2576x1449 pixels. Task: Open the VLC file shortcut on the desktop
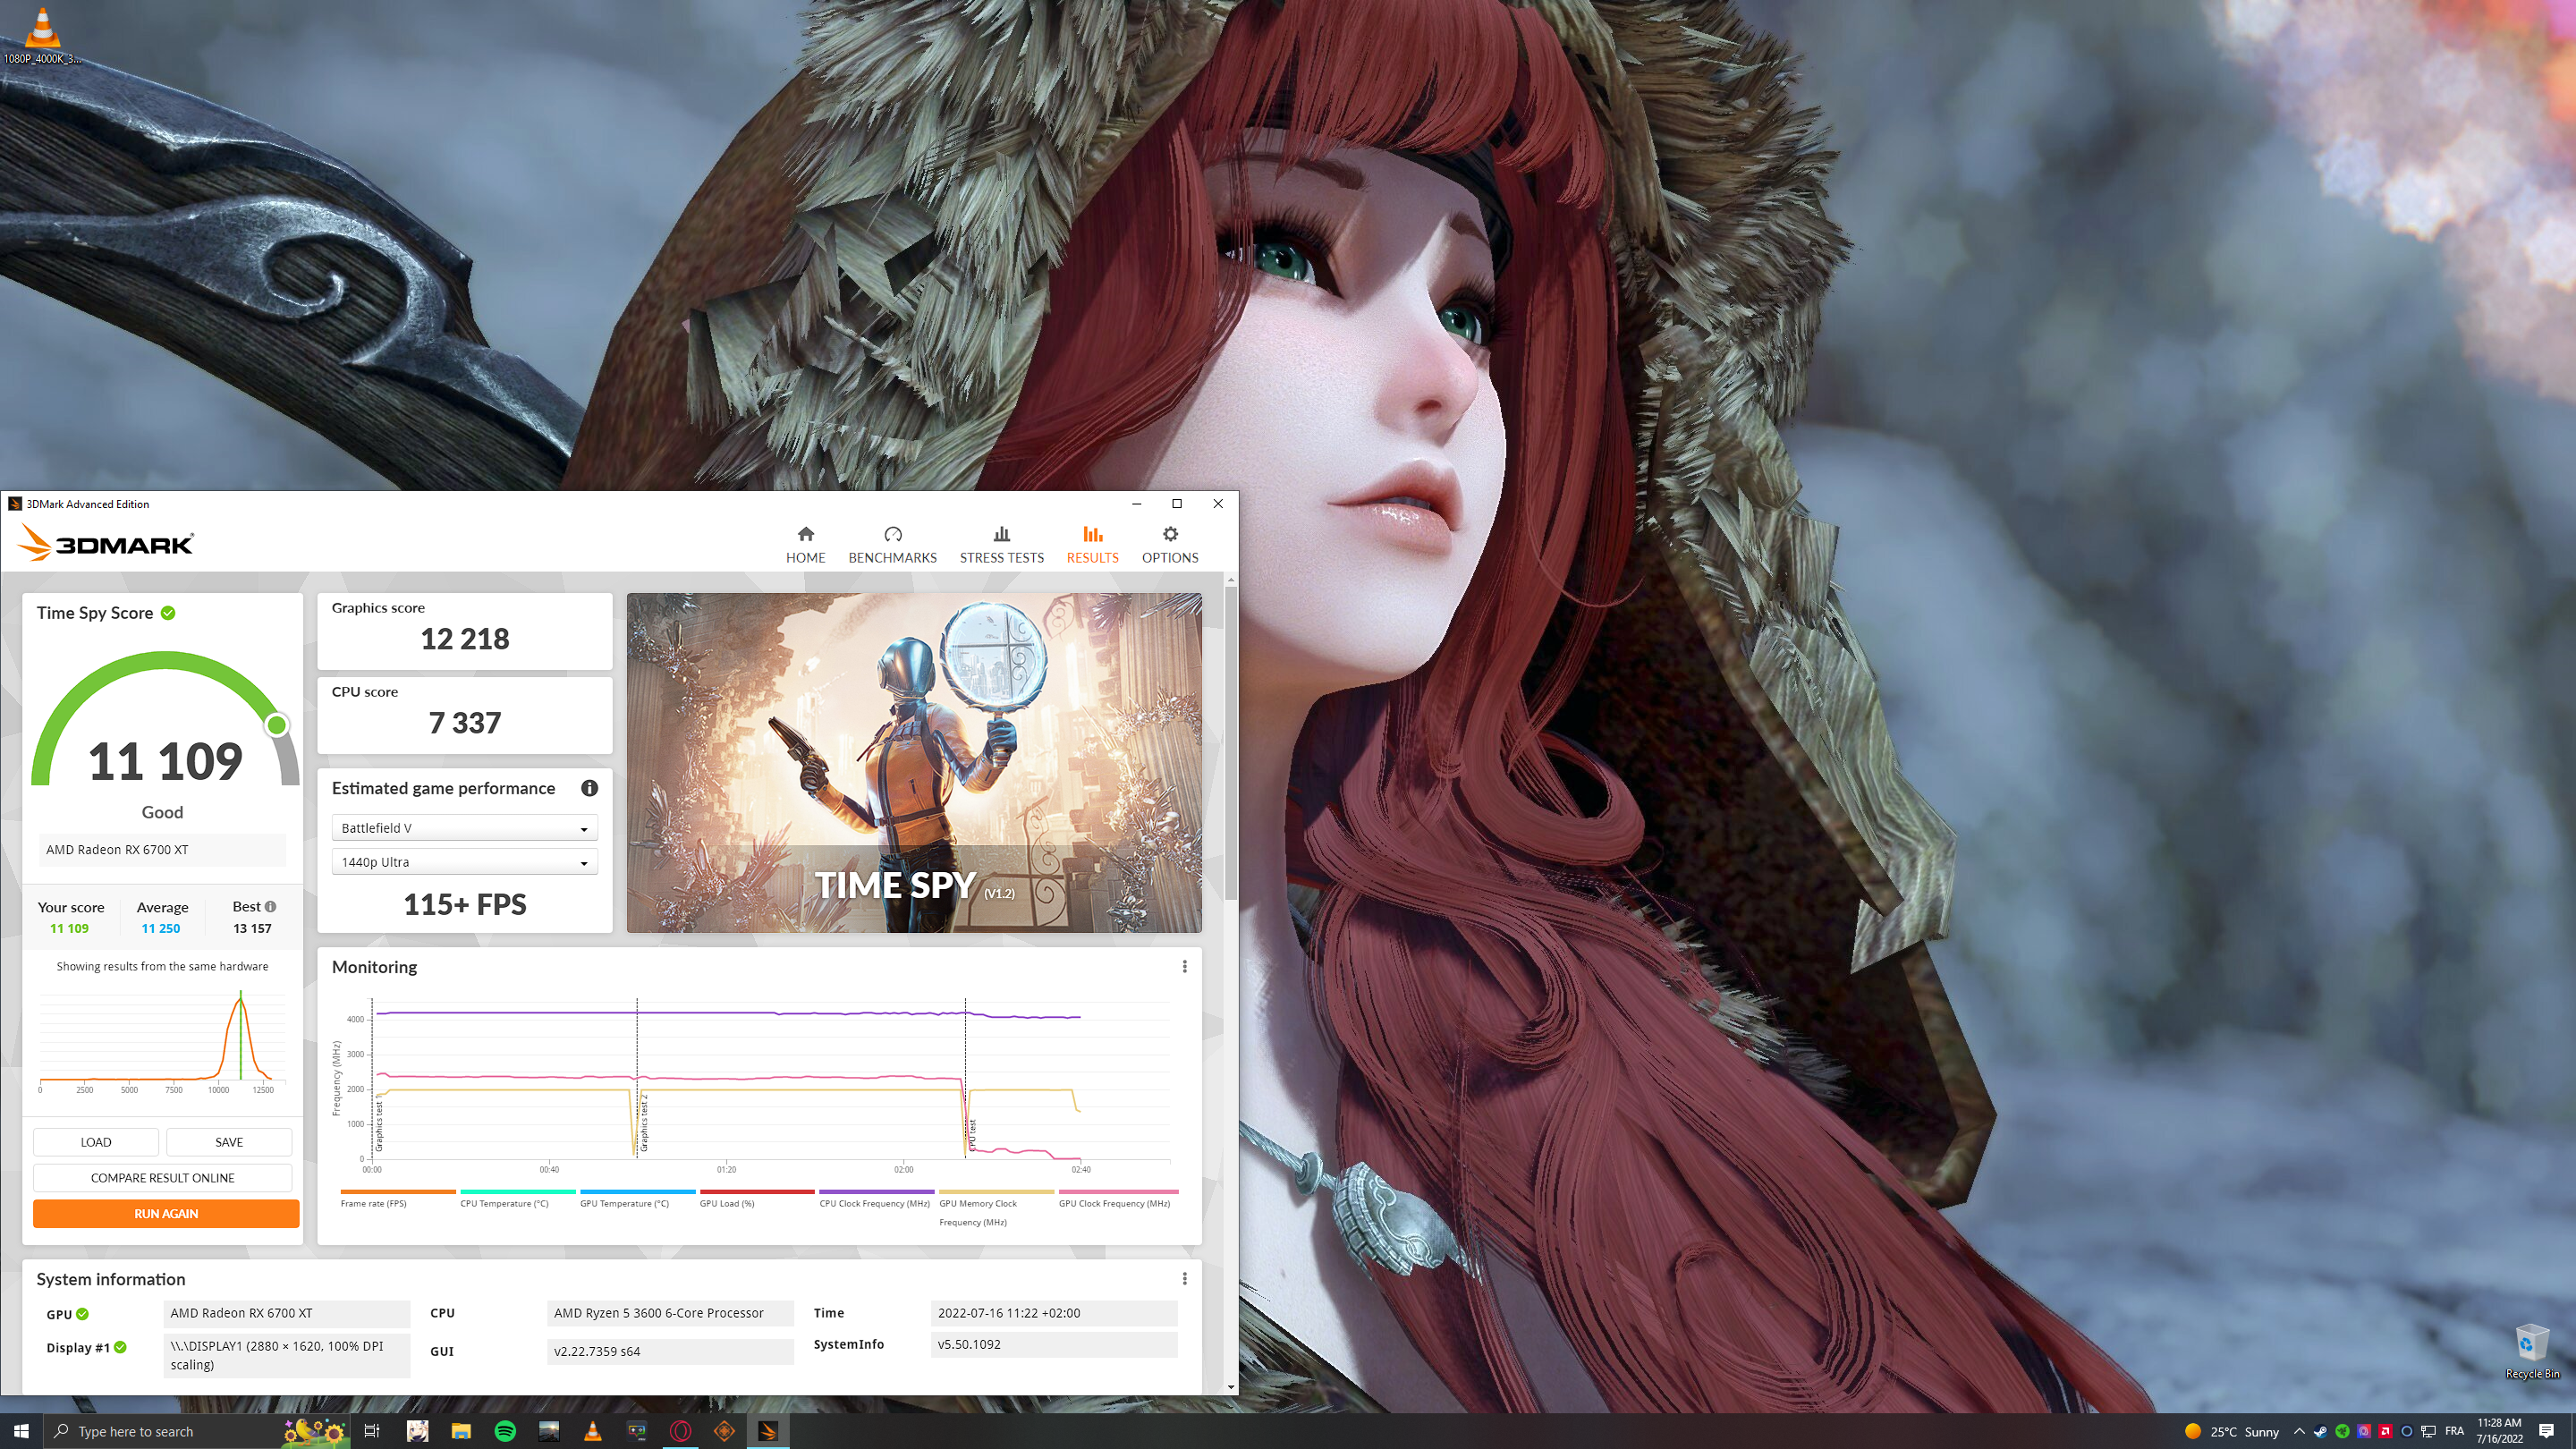[x=42, y=35]
